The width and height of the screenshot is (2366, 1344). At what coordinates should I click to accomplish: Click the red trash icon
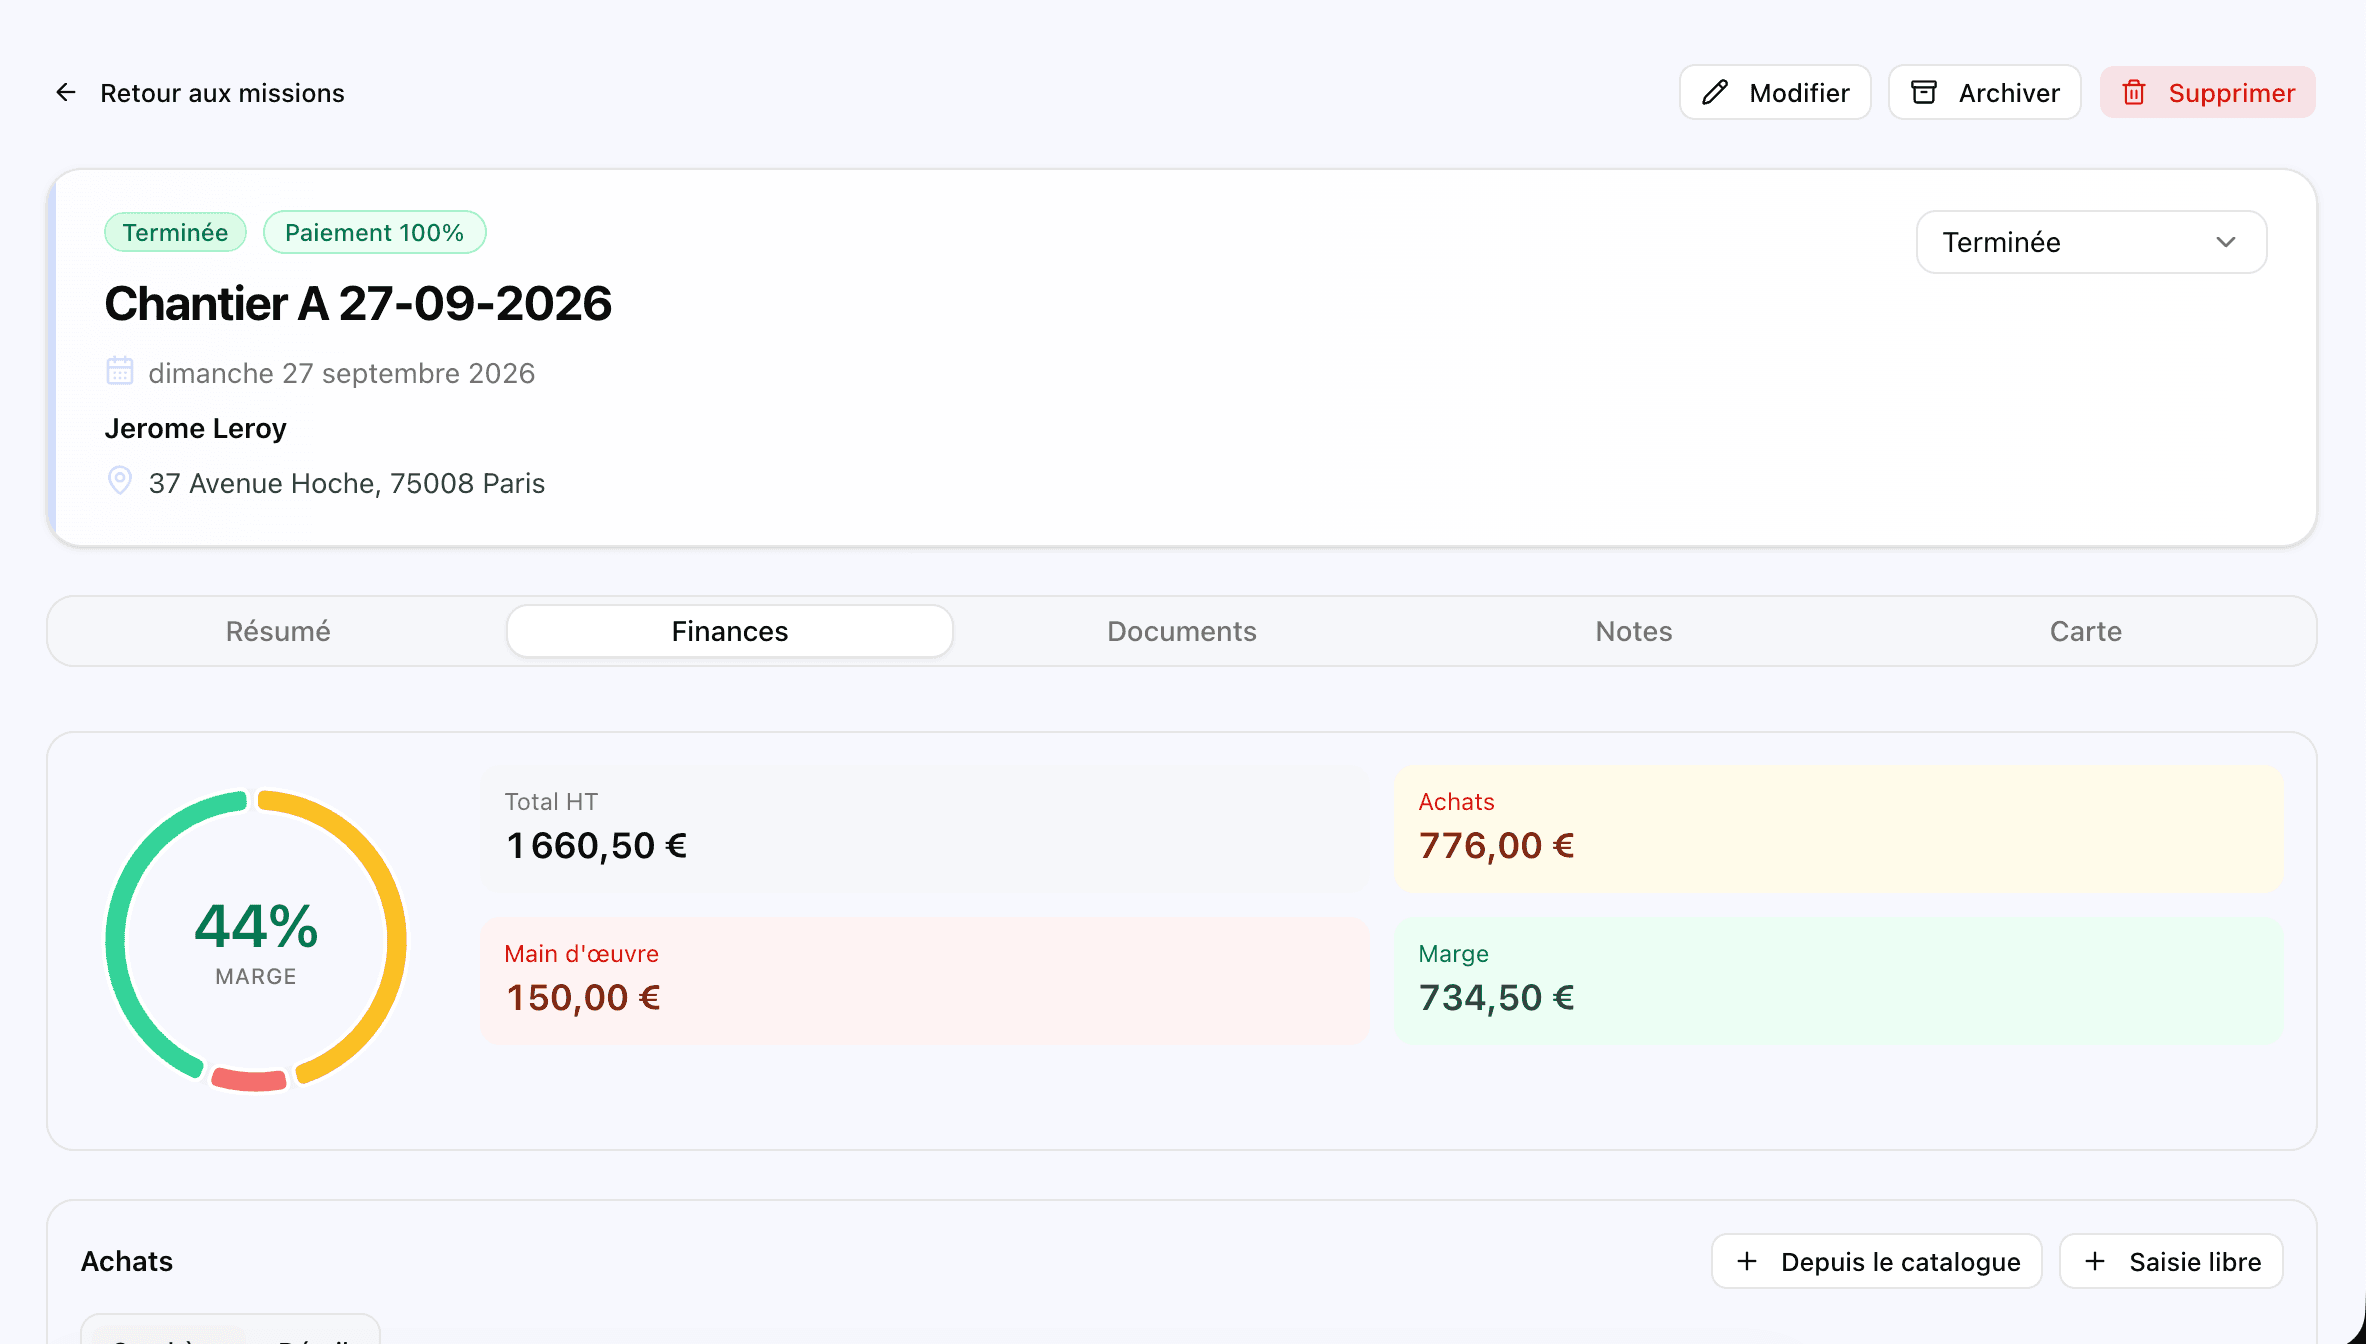coord(2134,92)
